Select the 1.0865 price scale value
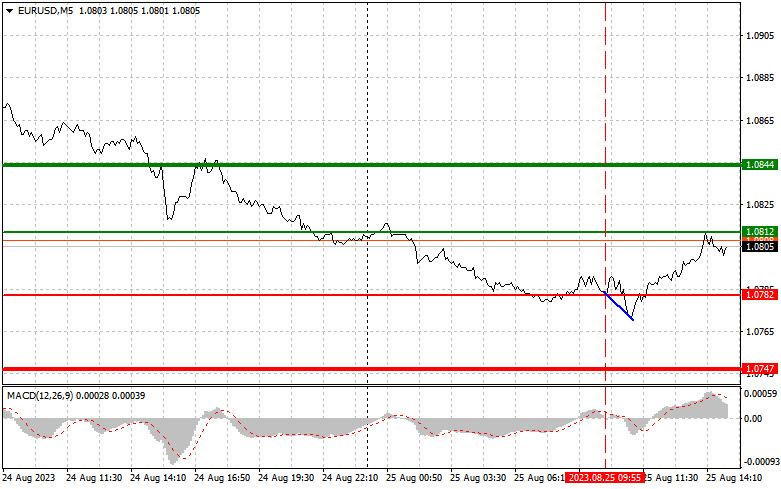781x489 pixels. (760, 121)
